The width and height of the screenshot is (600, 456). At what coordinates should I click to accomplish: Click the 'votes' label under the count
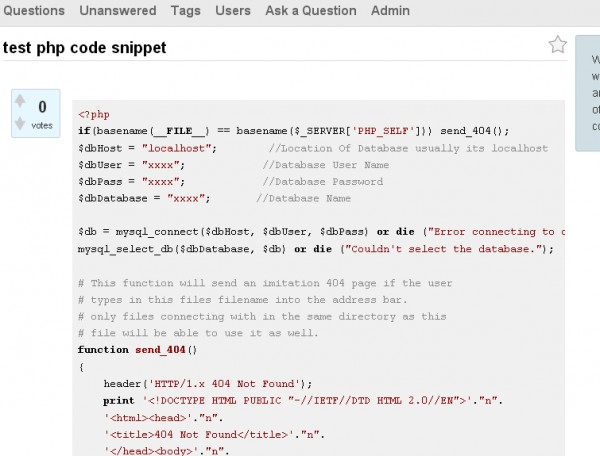click(42, 126)
